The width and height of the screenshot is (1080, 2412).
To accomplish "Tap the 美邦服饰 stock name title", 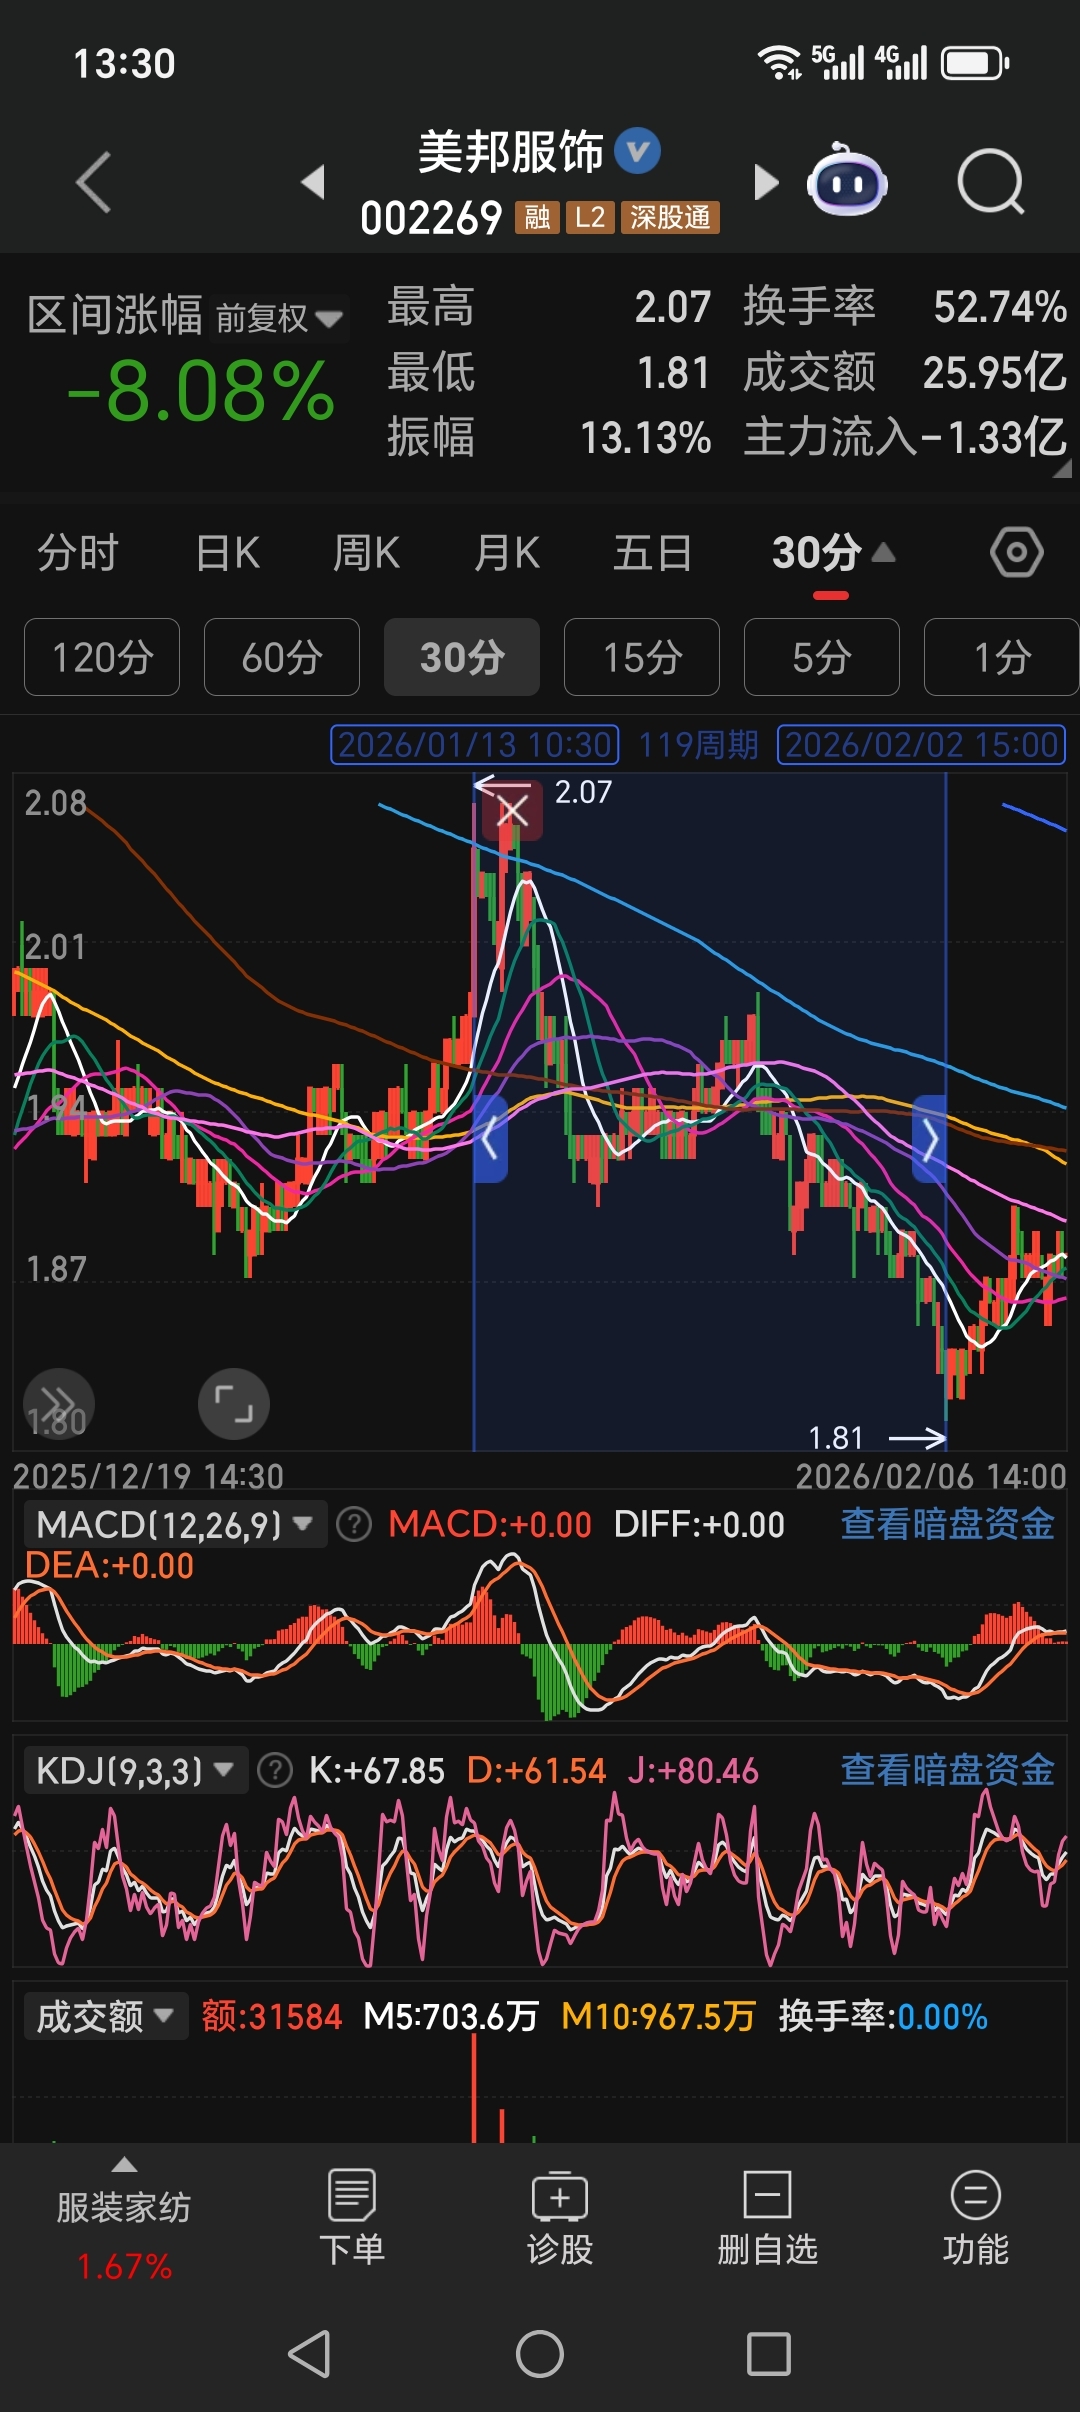I will click(x=510, y=153).
